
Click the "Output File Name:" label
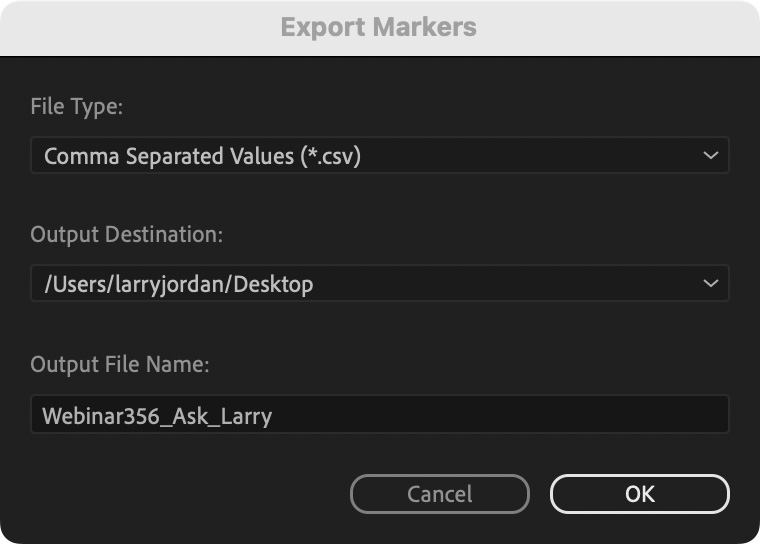pyautogui.click(x=120, y=365)
